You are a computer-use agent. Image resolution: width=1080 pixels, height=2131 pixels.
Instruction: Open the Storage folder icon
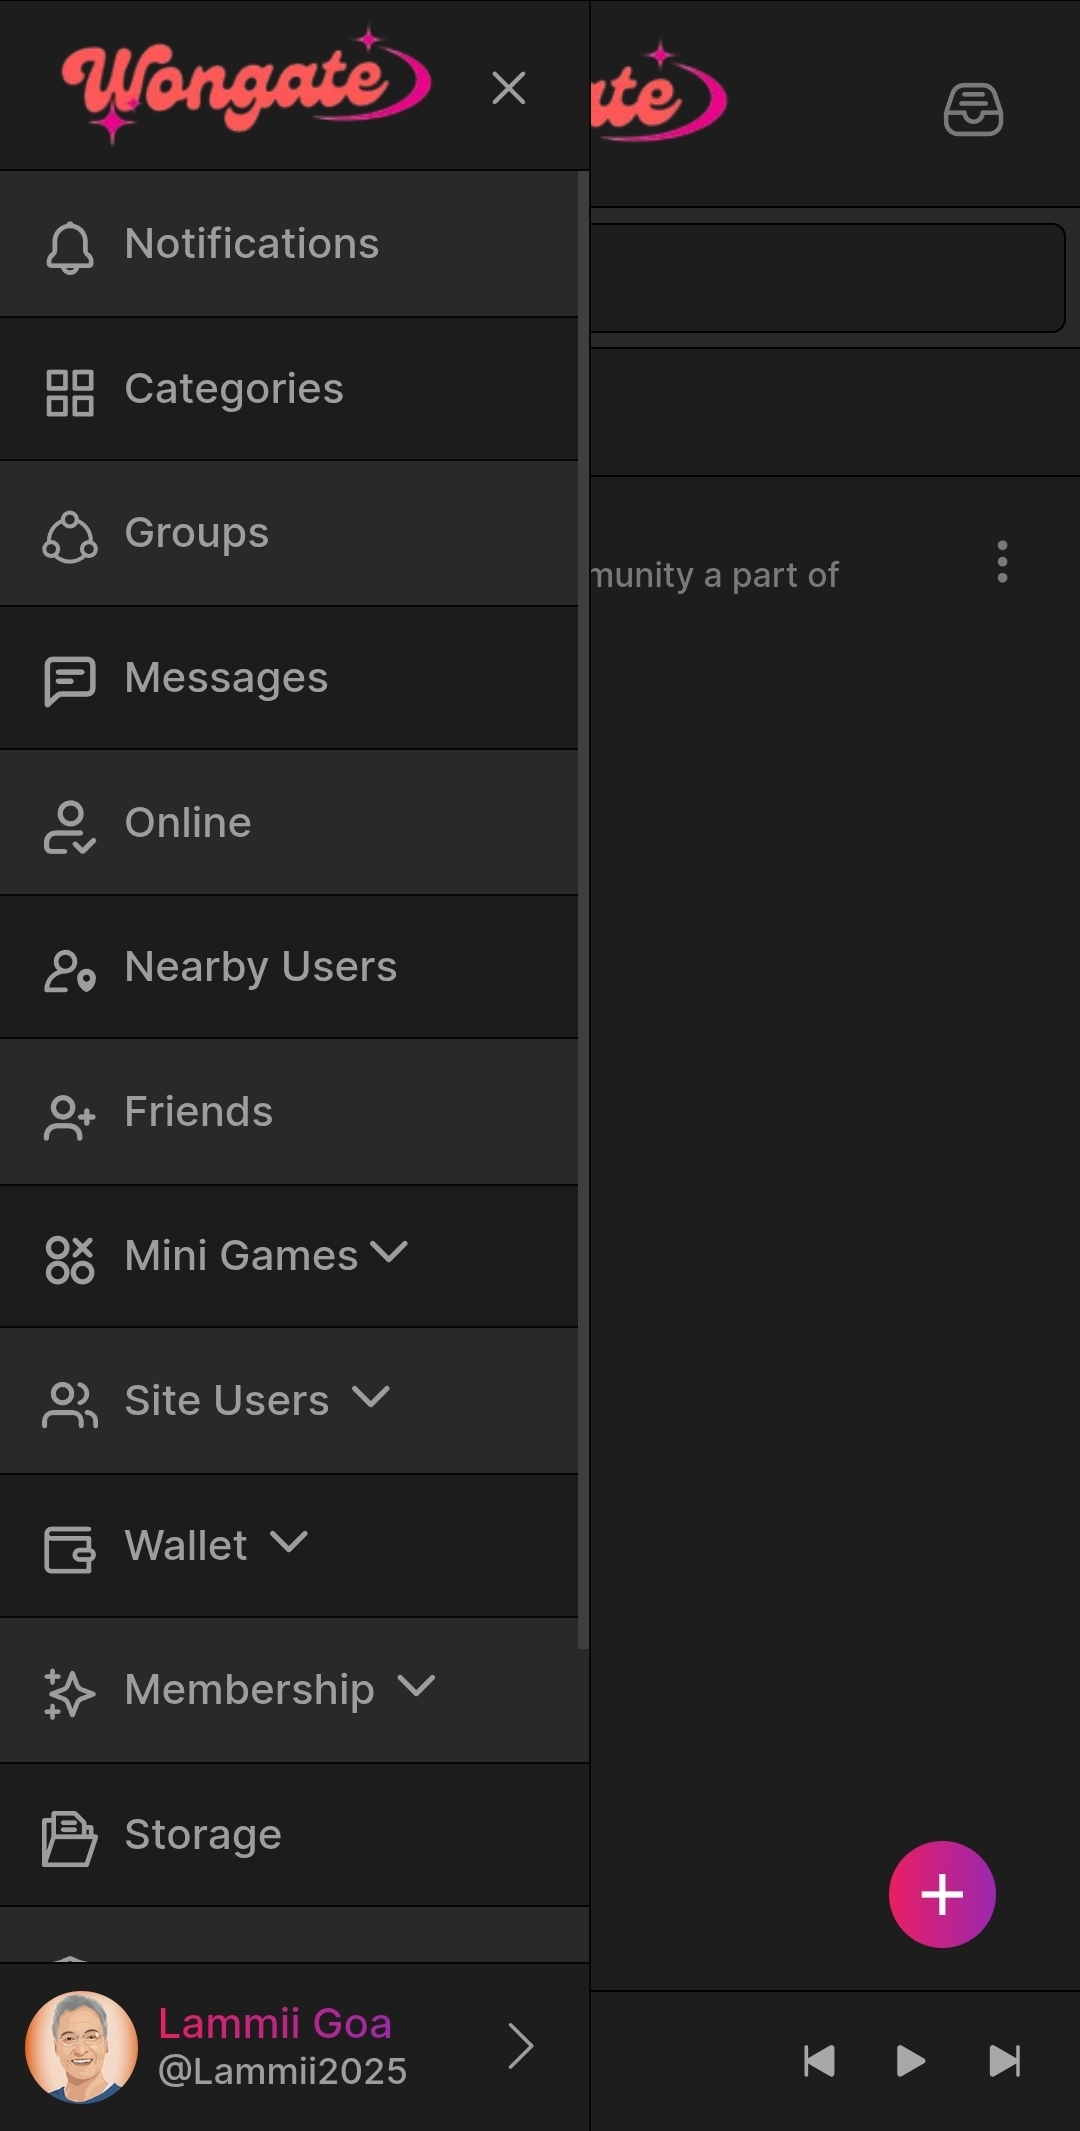pos(70,1838)
